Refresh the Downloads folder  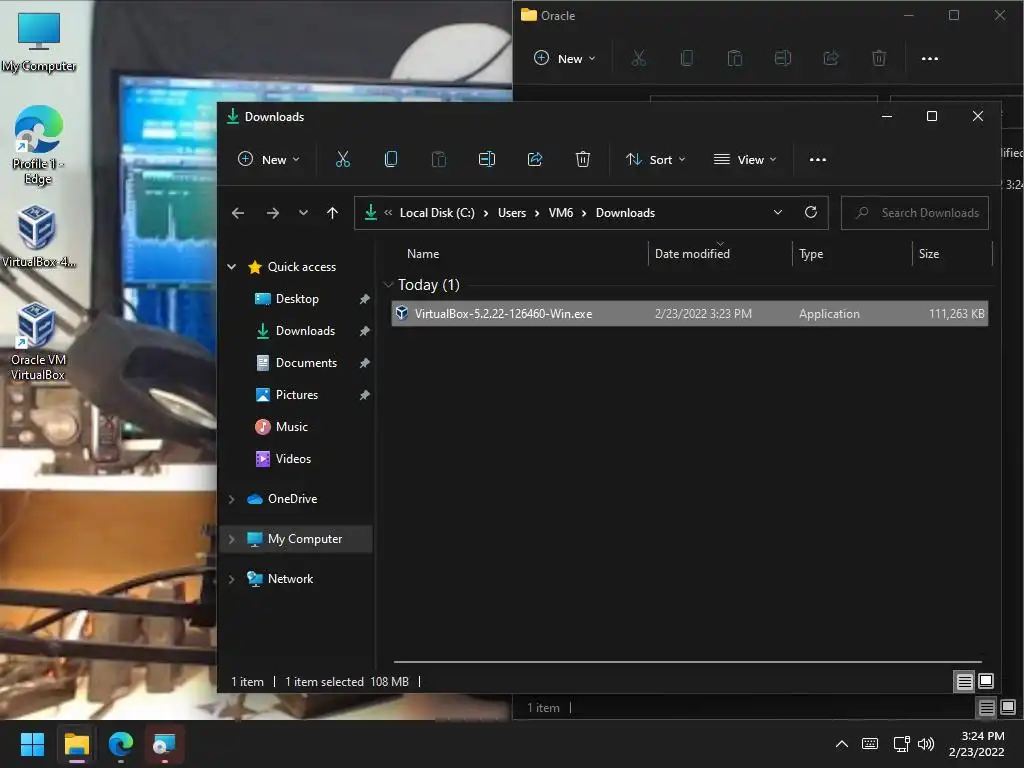pyautogui.click(x=810, y=212)
